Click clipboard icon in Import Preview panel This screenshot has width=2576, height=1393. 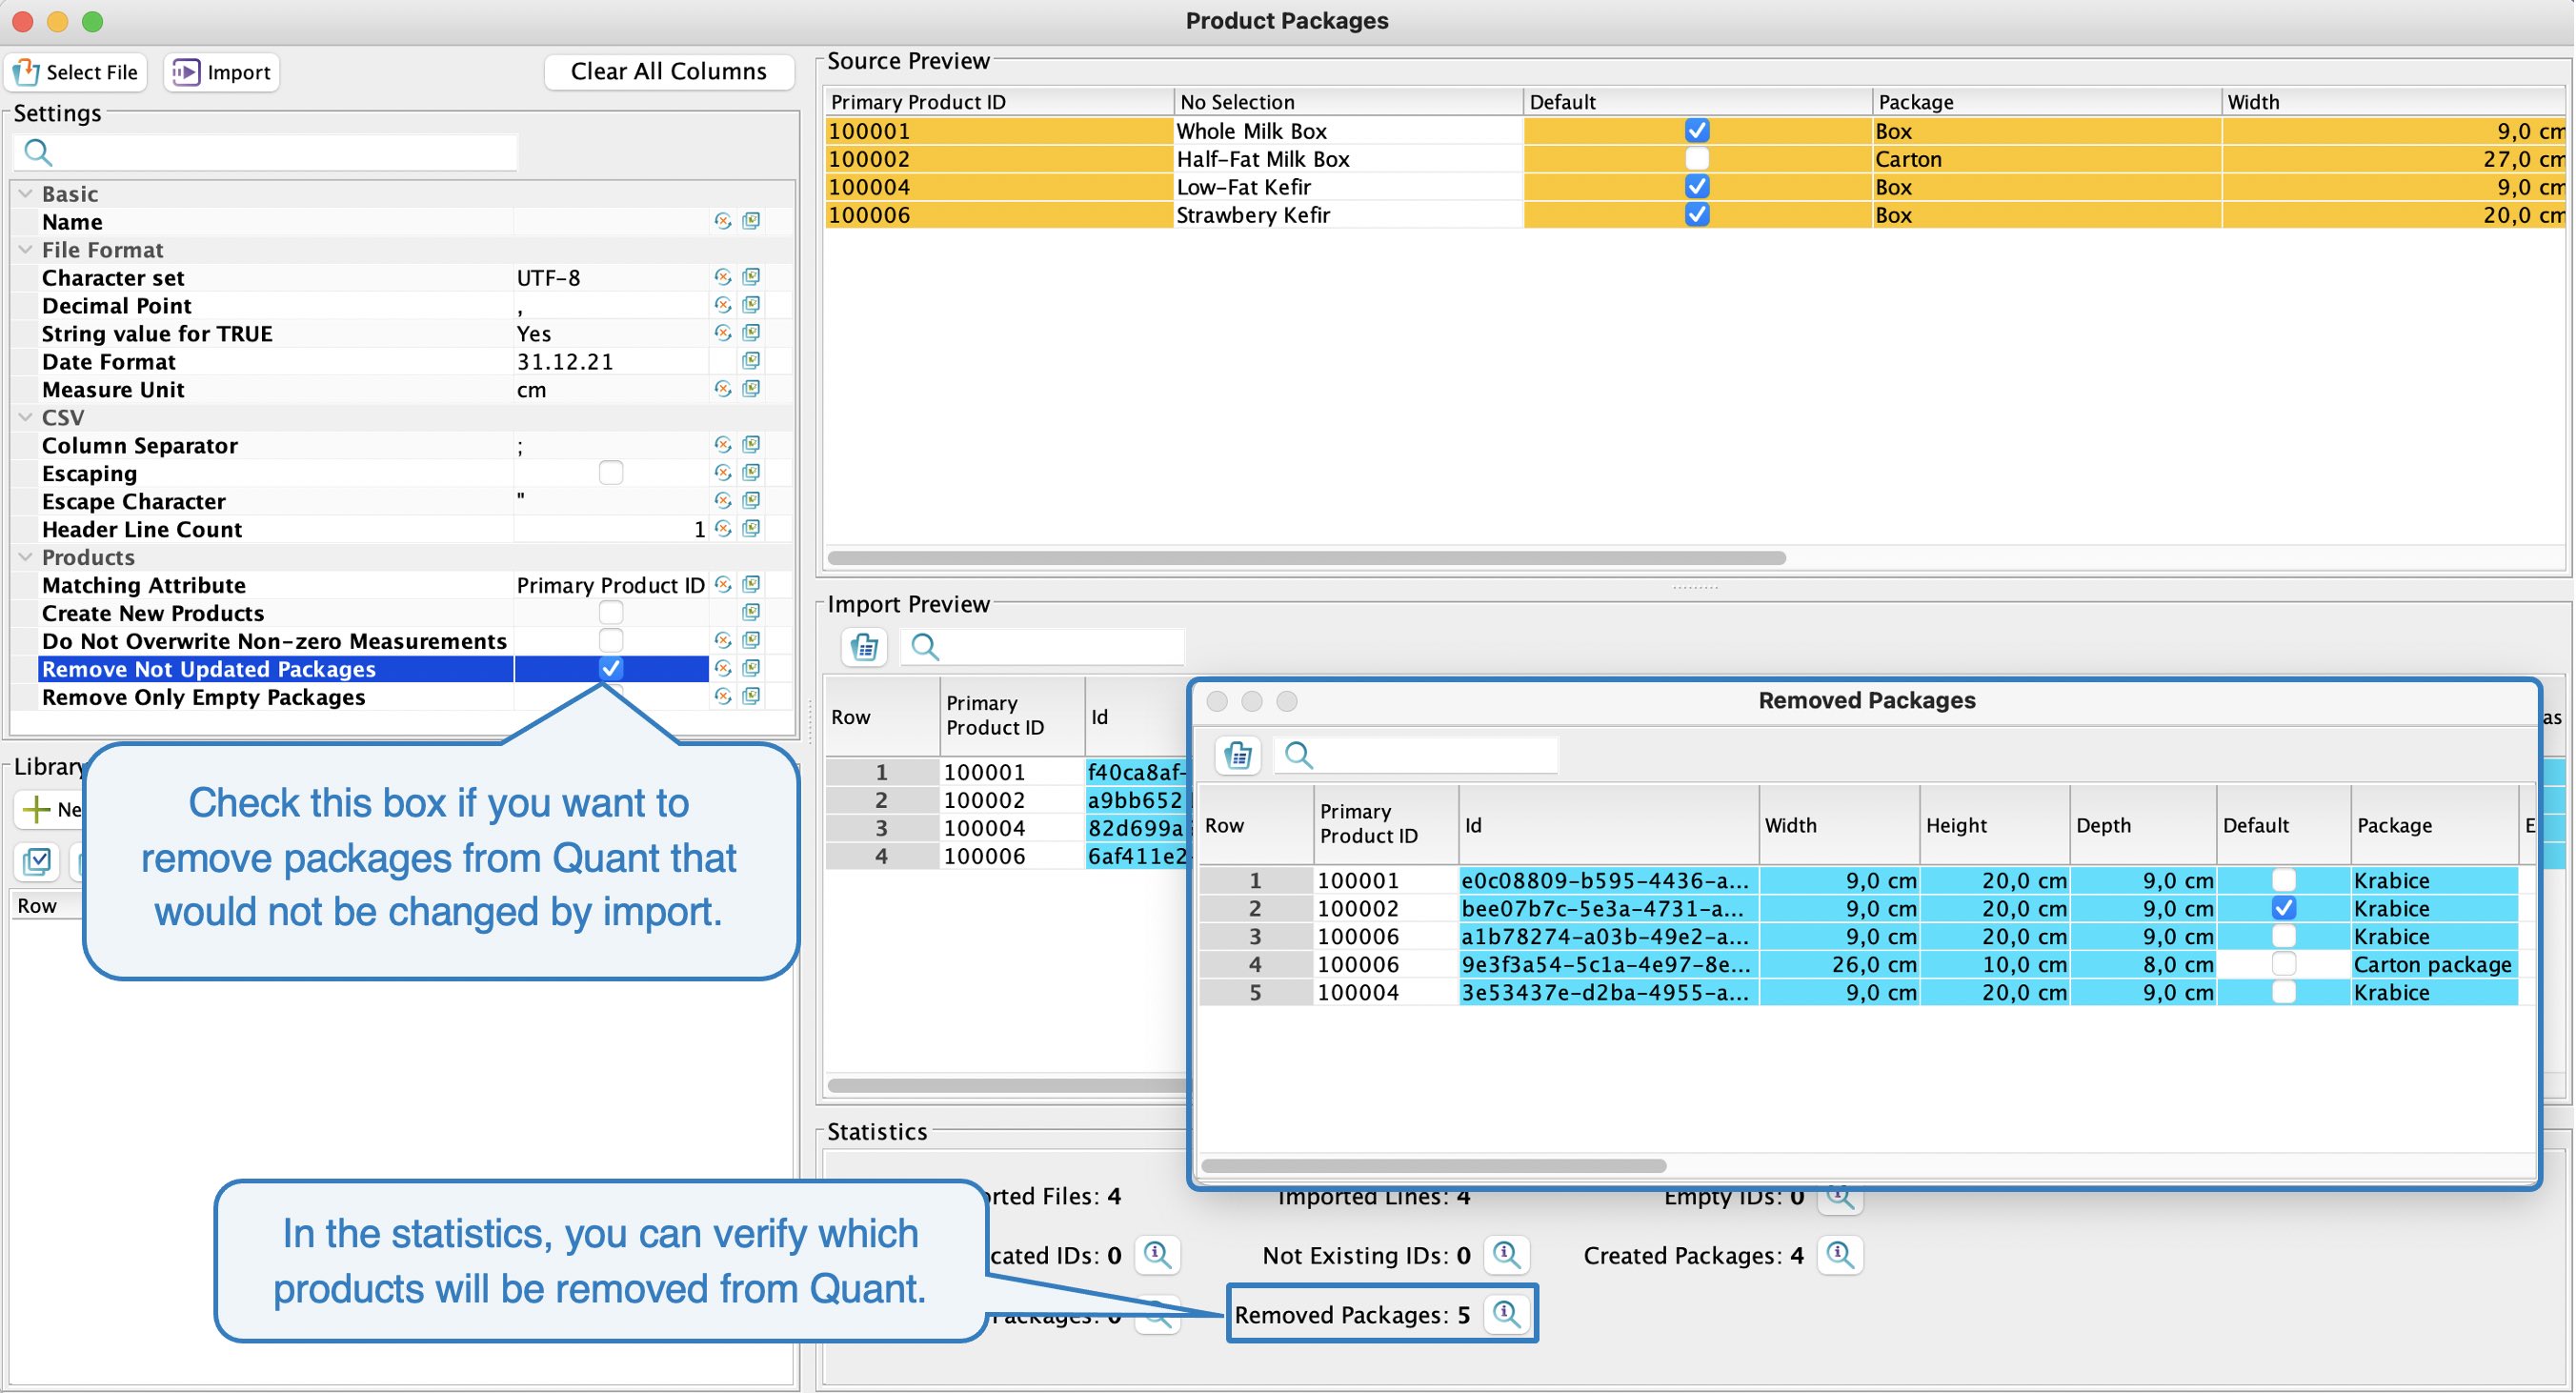click(864, 647)
